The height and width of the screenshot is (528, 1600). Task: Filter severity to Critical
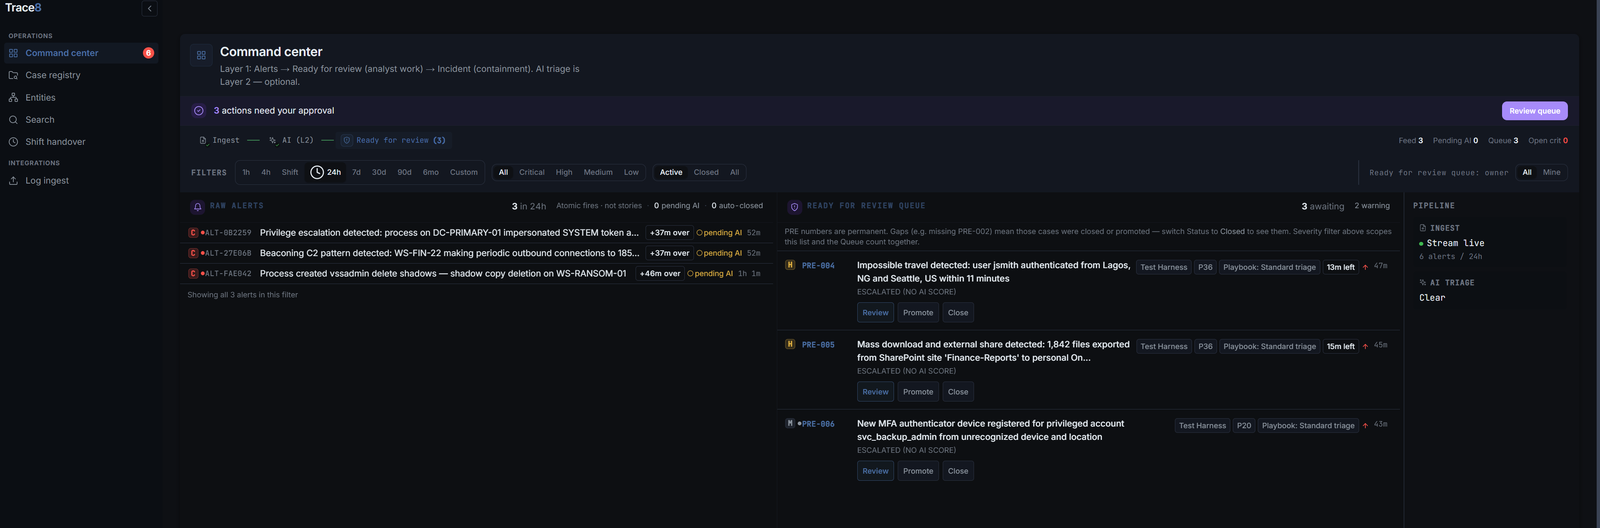[x=532, y=172]
